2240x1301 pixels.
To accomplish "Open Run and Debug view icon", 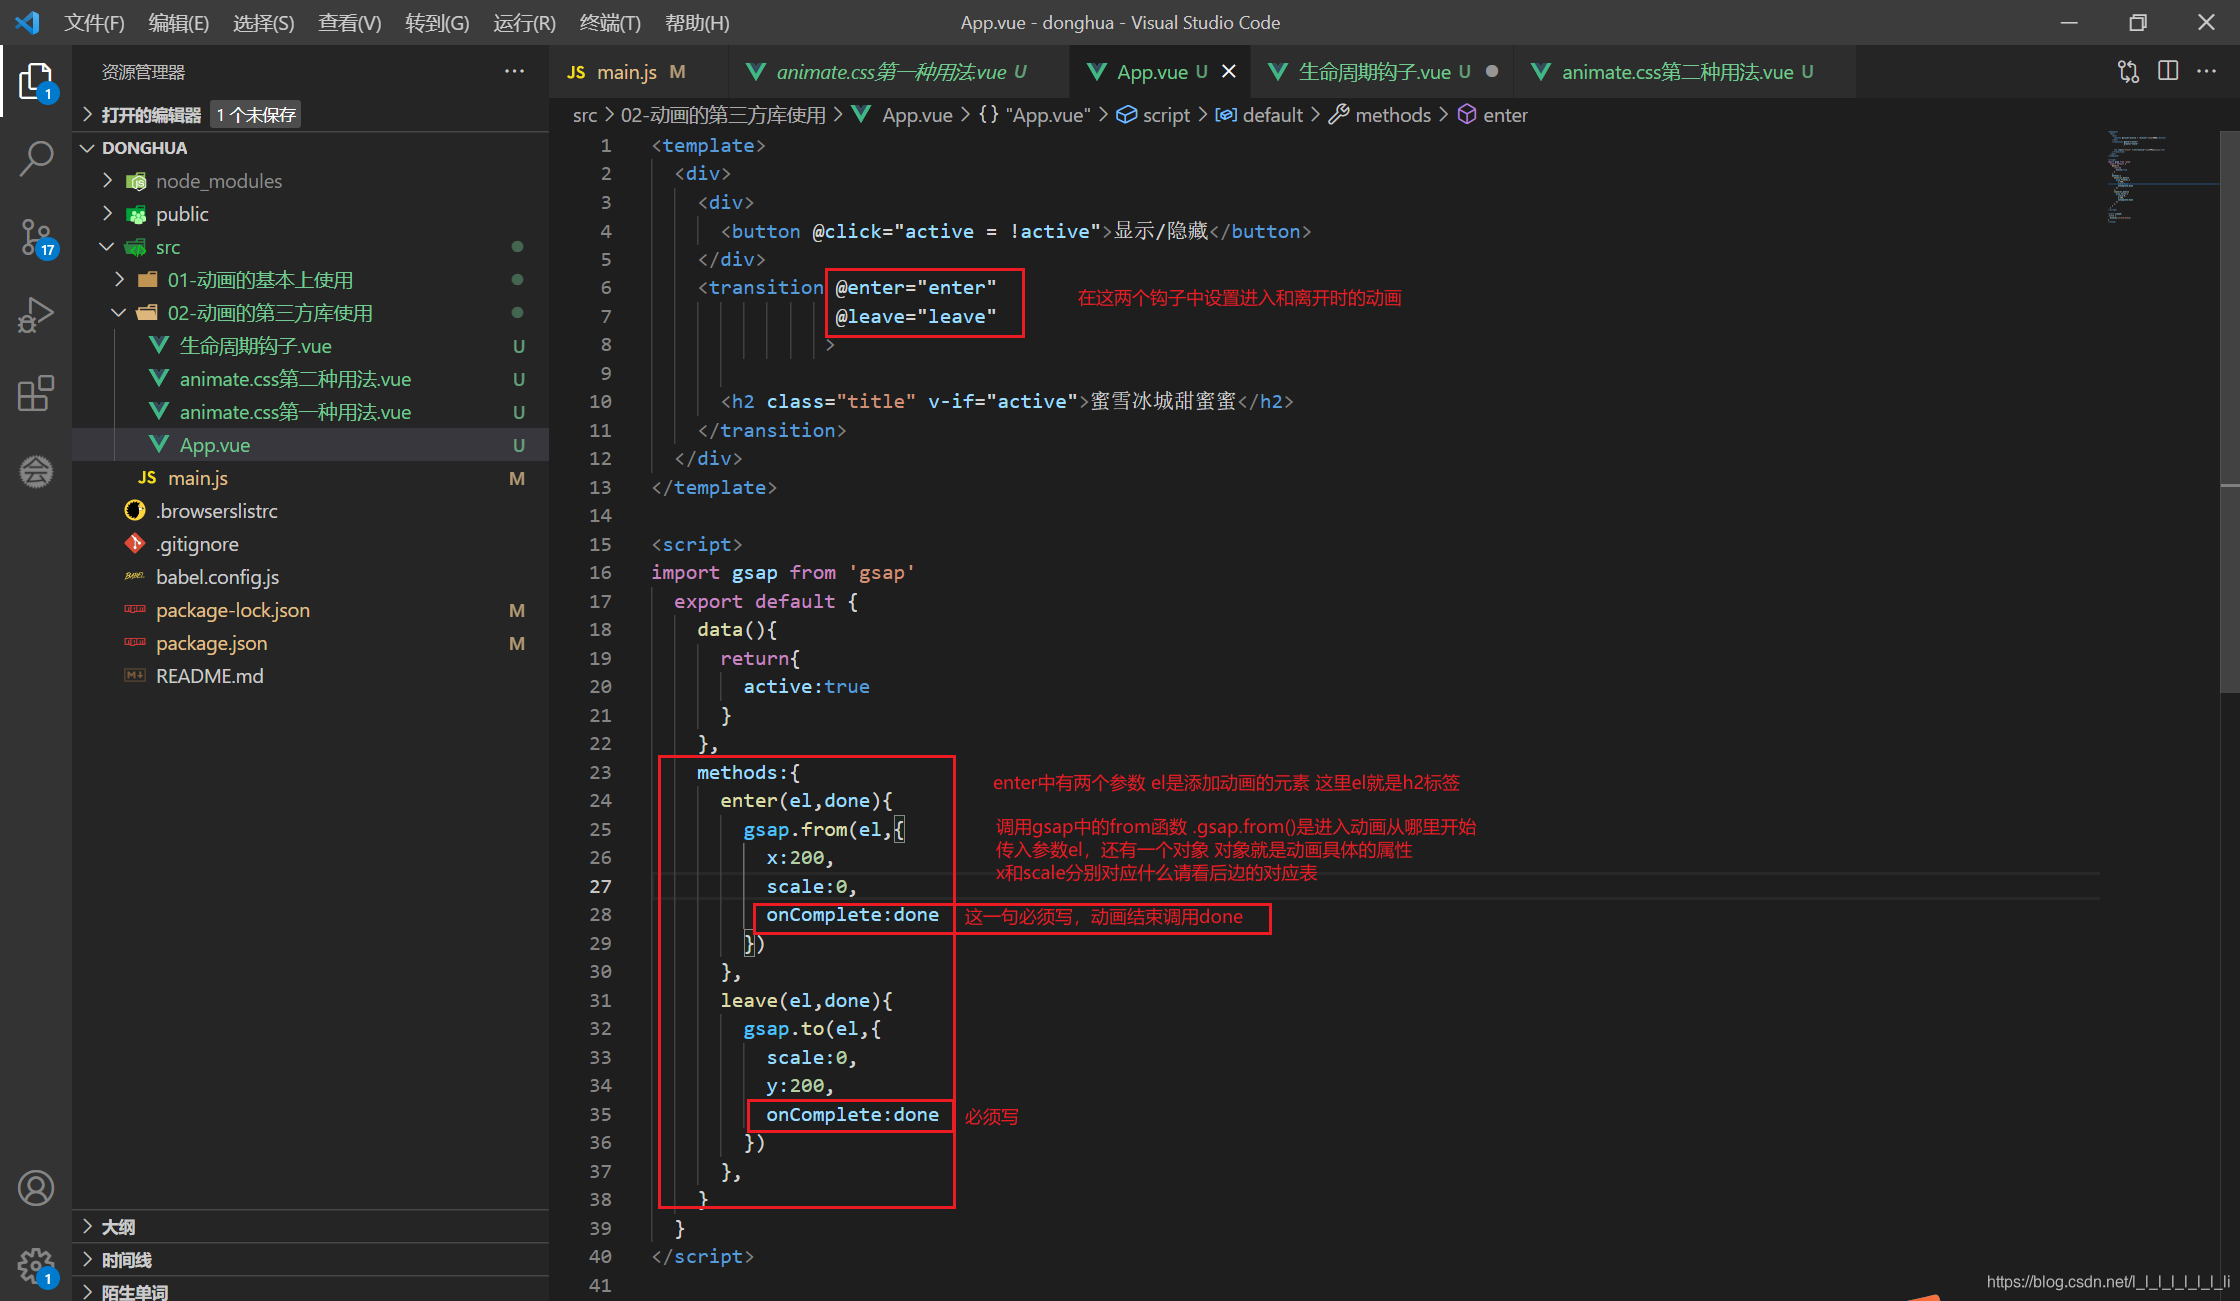I will [36, 315].
